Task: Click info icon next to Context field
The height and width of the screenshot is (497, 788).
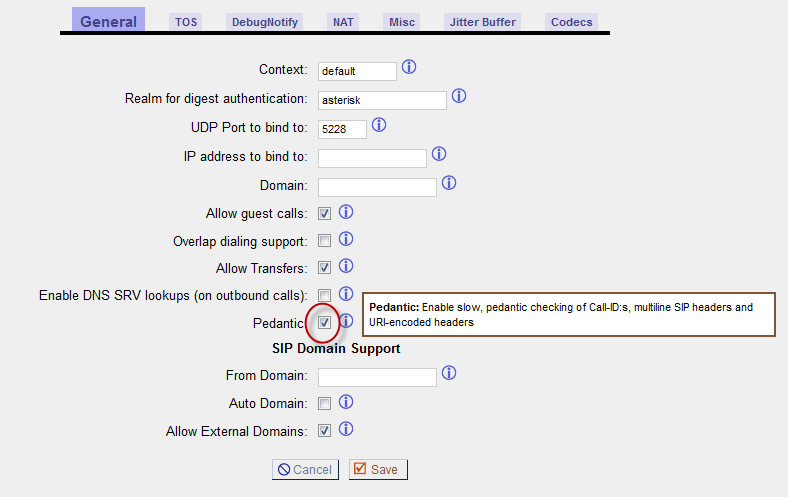Action: pyautogui.click(x=409, y=67)
